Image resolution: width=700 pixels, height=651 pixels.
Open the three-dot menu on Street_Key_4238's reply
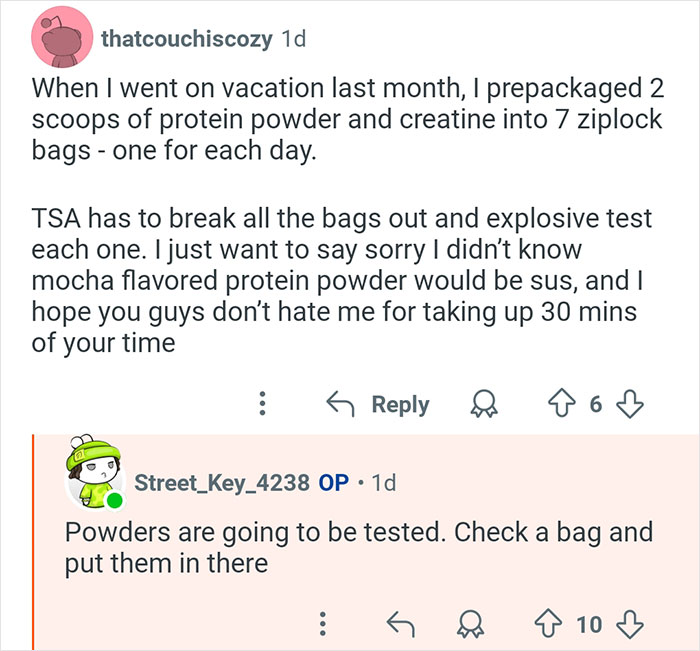pos(322,625)
